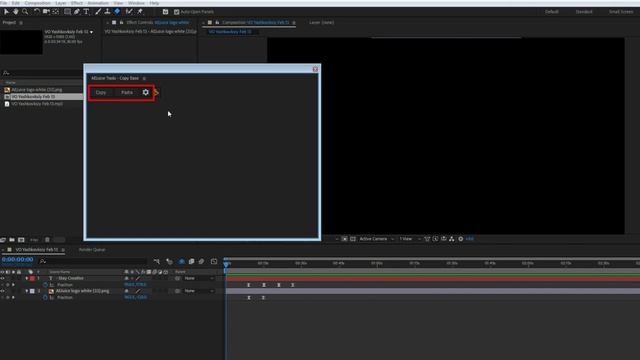Screen dimensions: 640x360
Task: Open the Layer menu
Action: click(61, 3)
